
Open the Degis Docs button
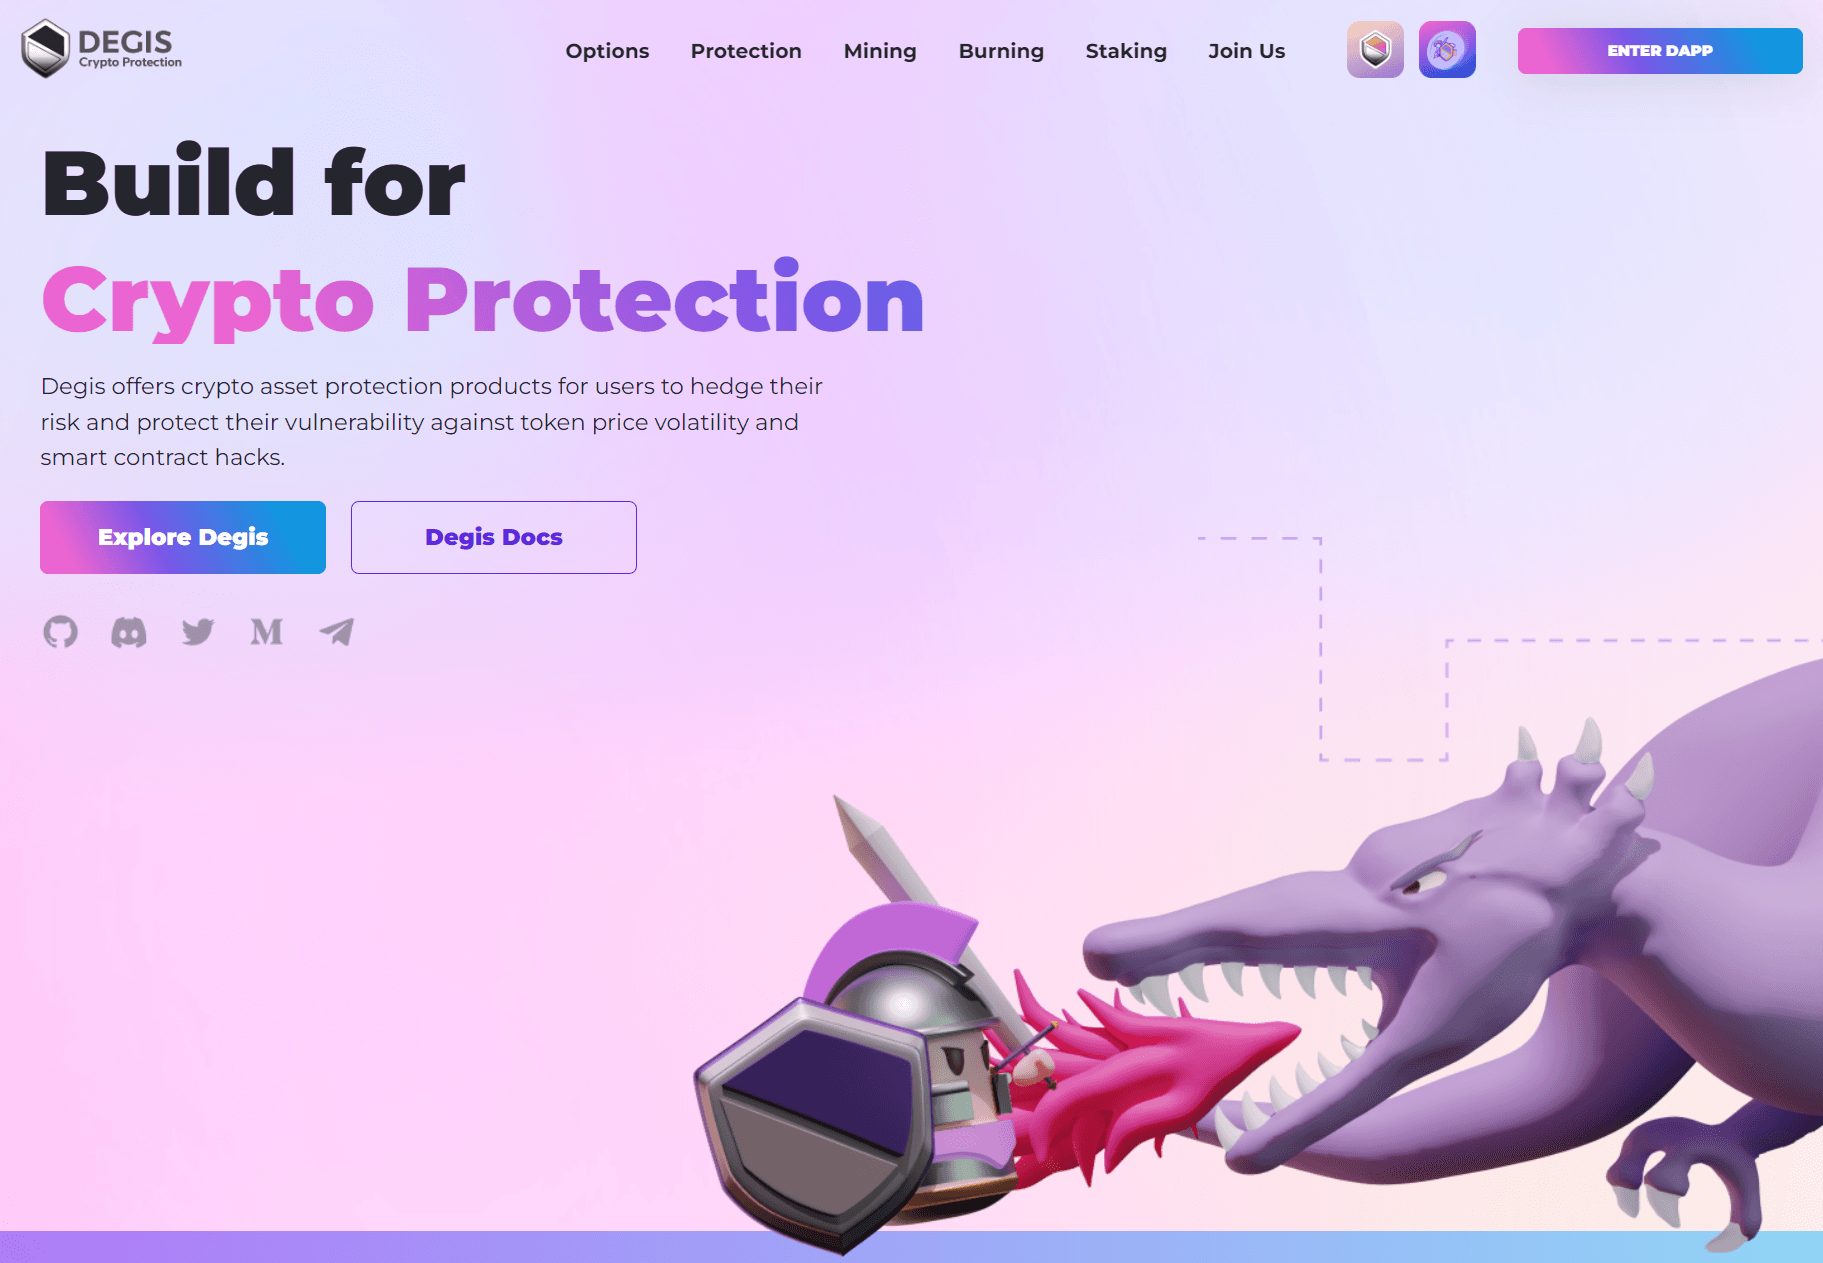pyautogui.click(x=494, y=537)
